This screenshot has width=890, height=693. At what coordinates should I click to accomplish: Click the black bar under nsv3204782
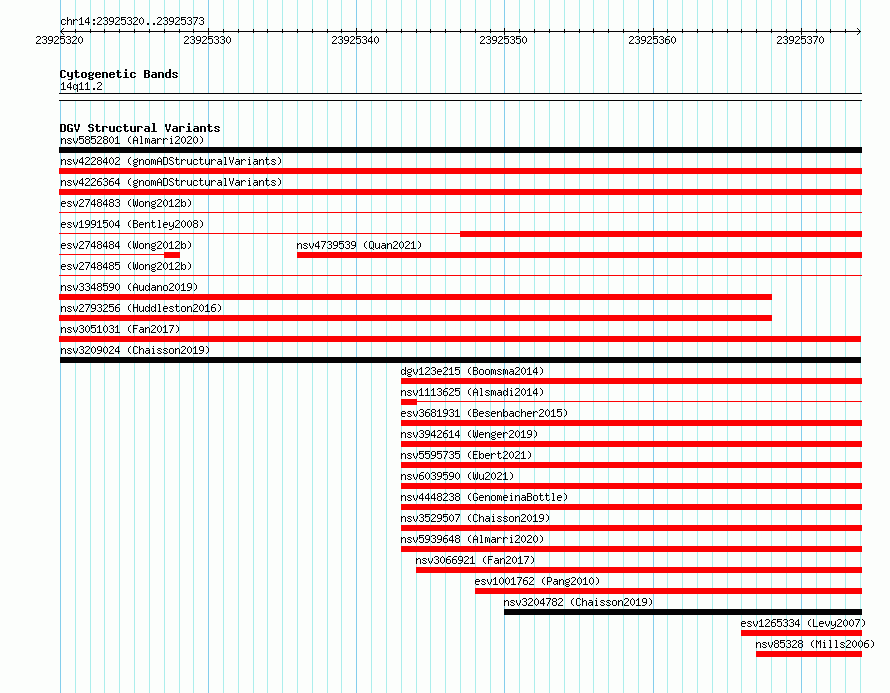click(x=683, y=612)
